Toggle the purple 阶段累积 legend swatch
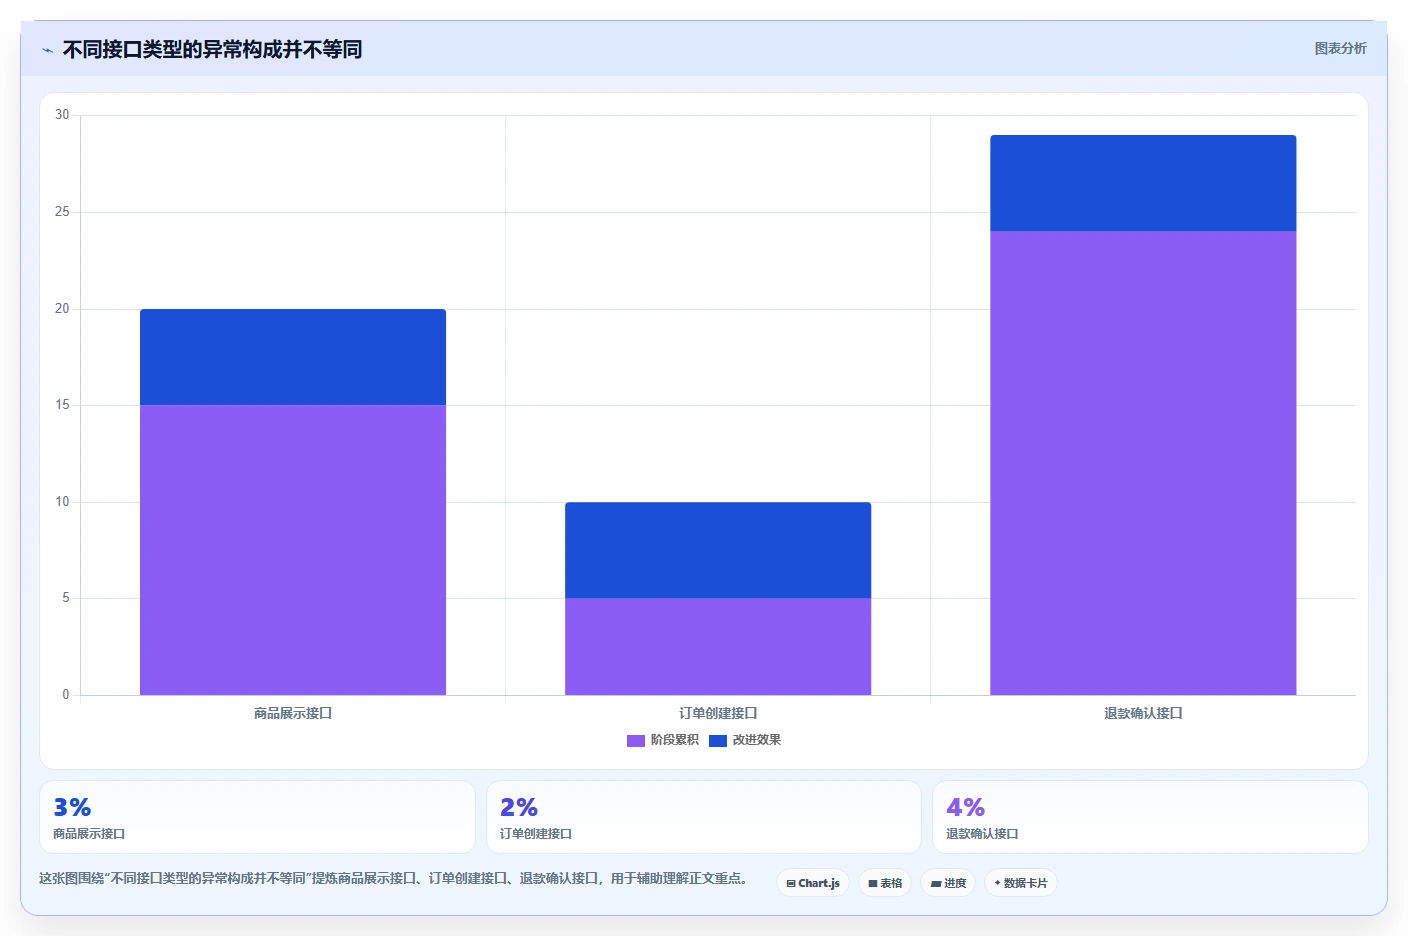The image size is (1408, 936). pyautogui.click(x=636, y=740)
